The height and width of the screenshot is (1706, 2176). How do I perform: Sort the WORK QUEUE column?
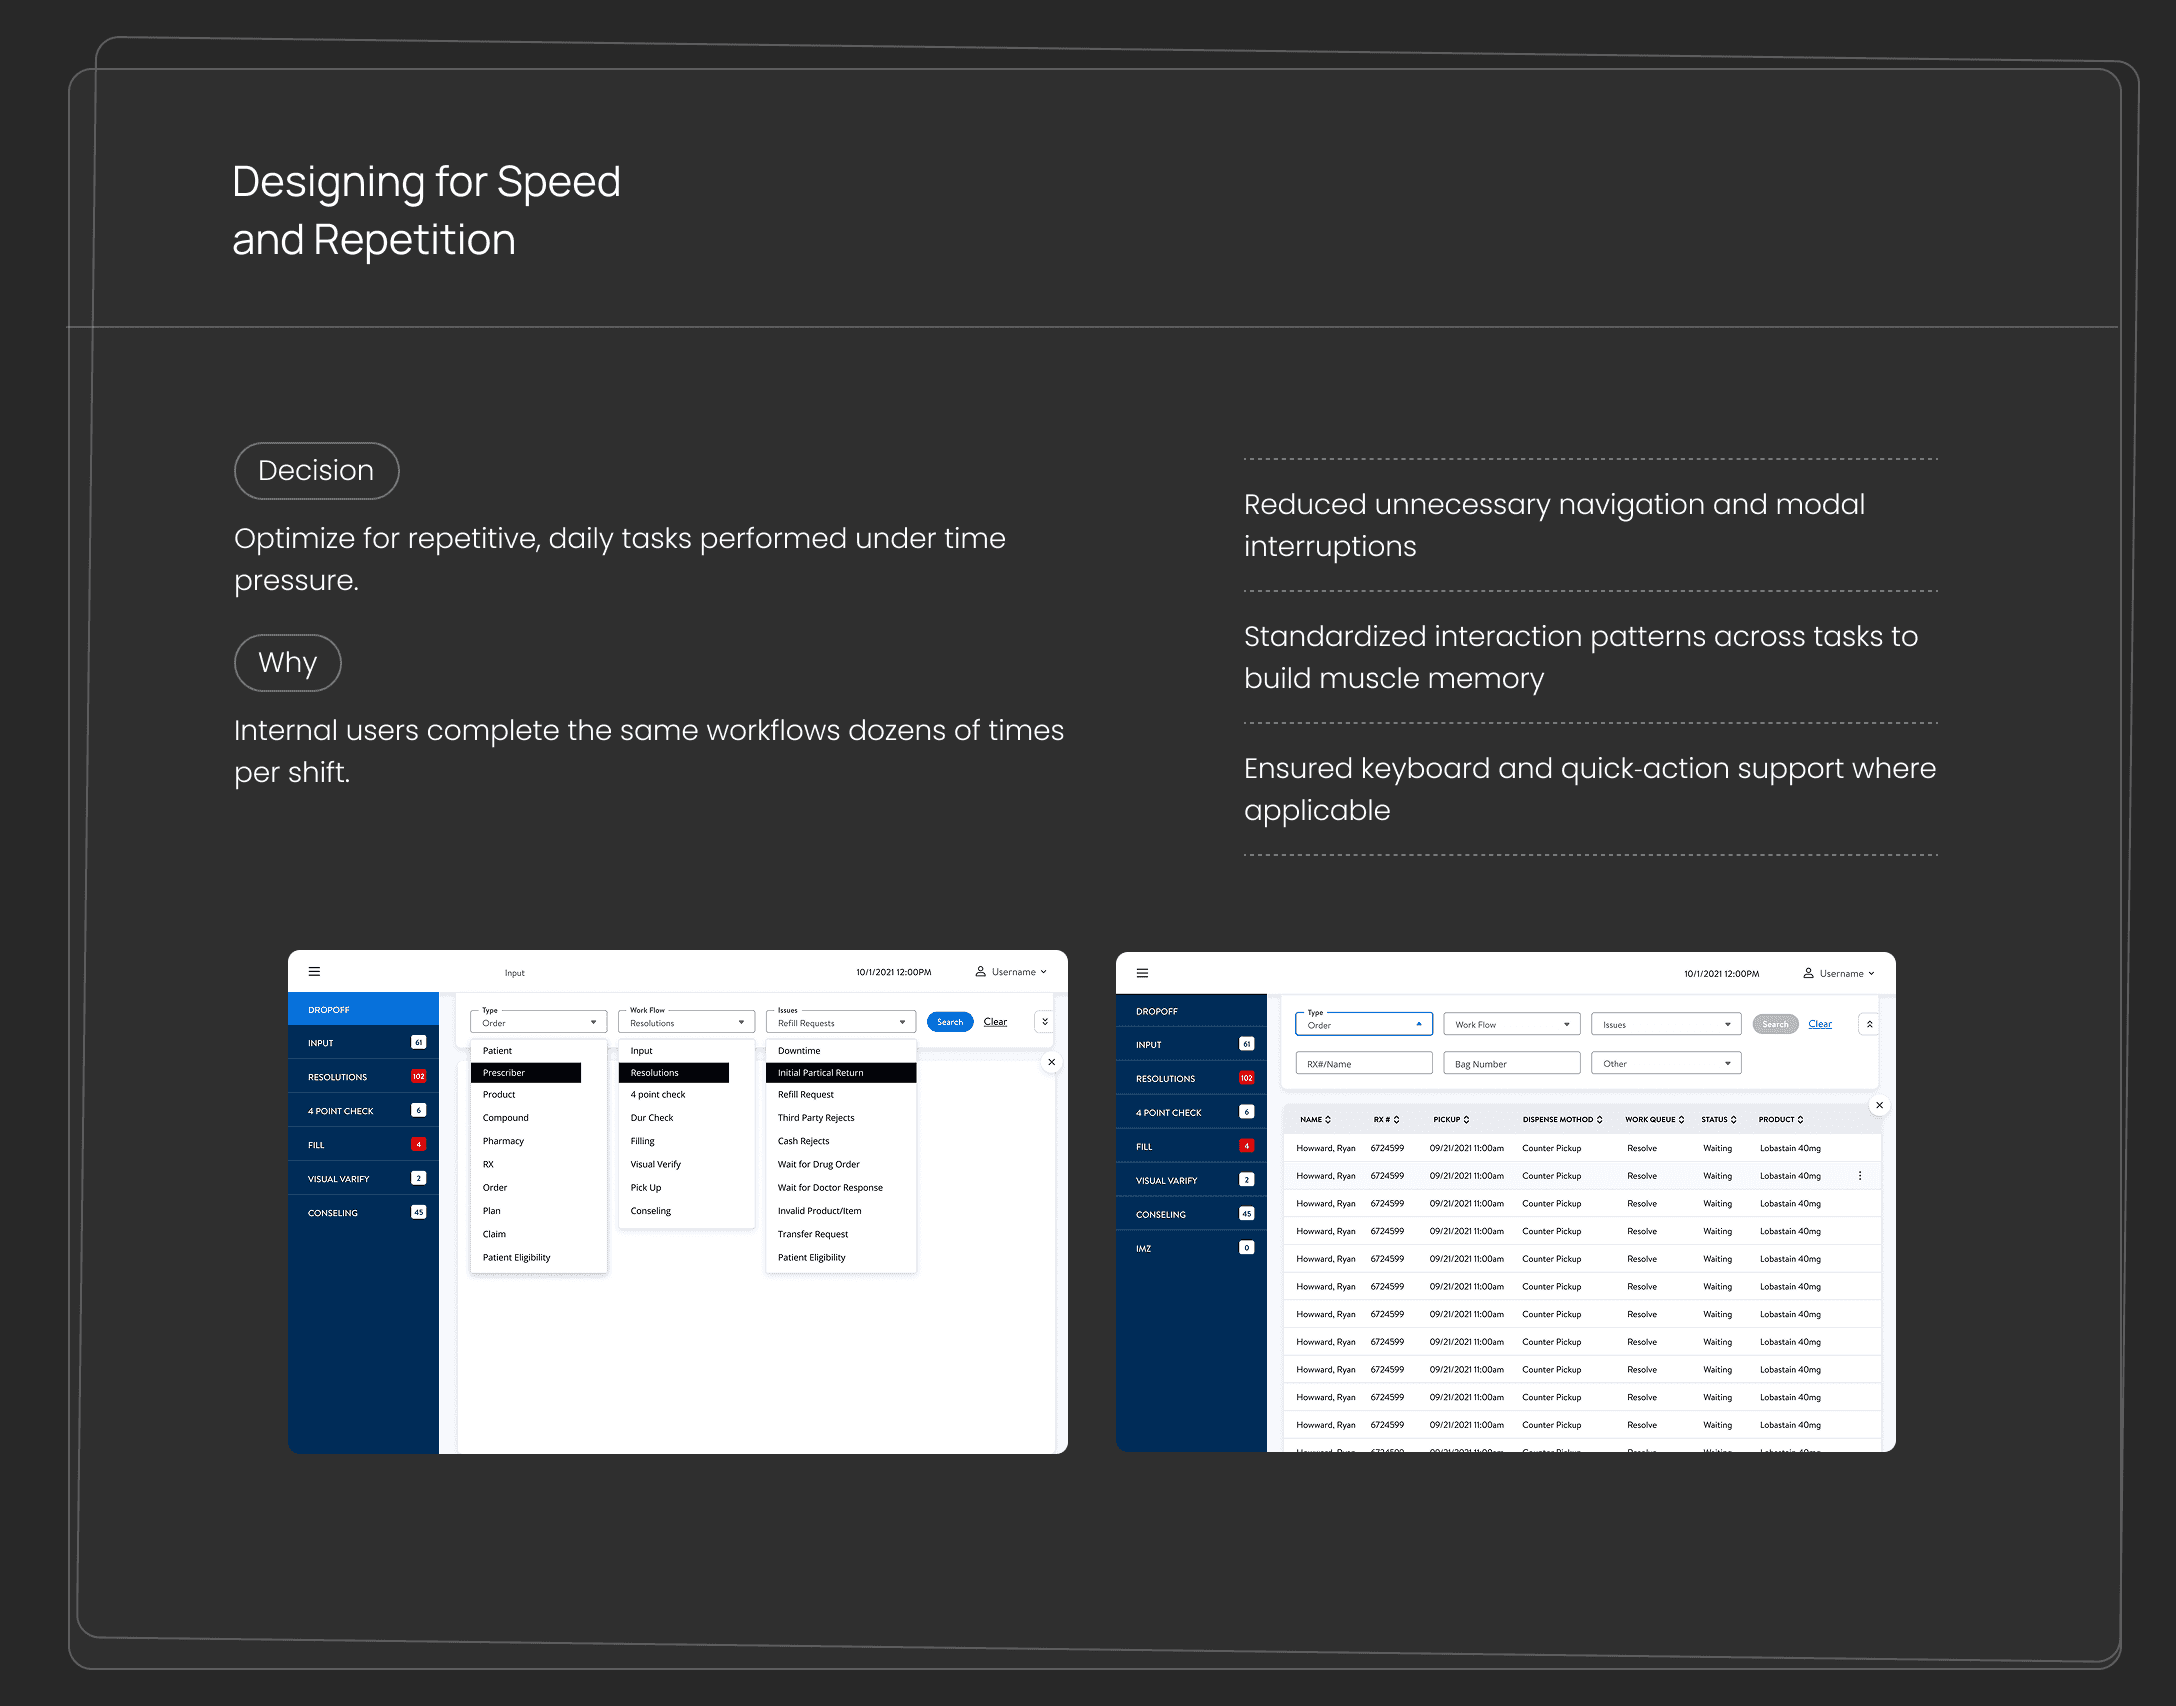[x=1681, y=1120]
